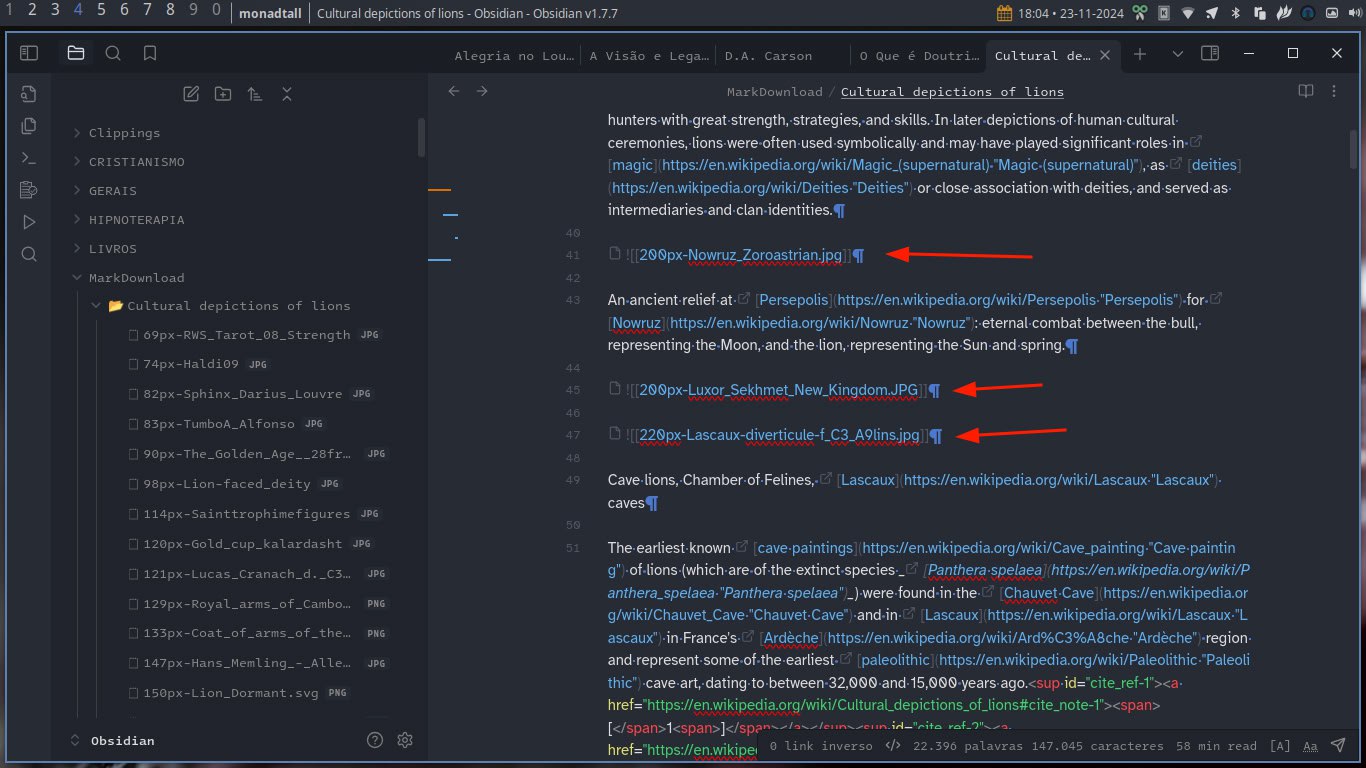Create a new note with pencil icon
The width and height of the screenshot is (1366, 768).
point(191,94)
